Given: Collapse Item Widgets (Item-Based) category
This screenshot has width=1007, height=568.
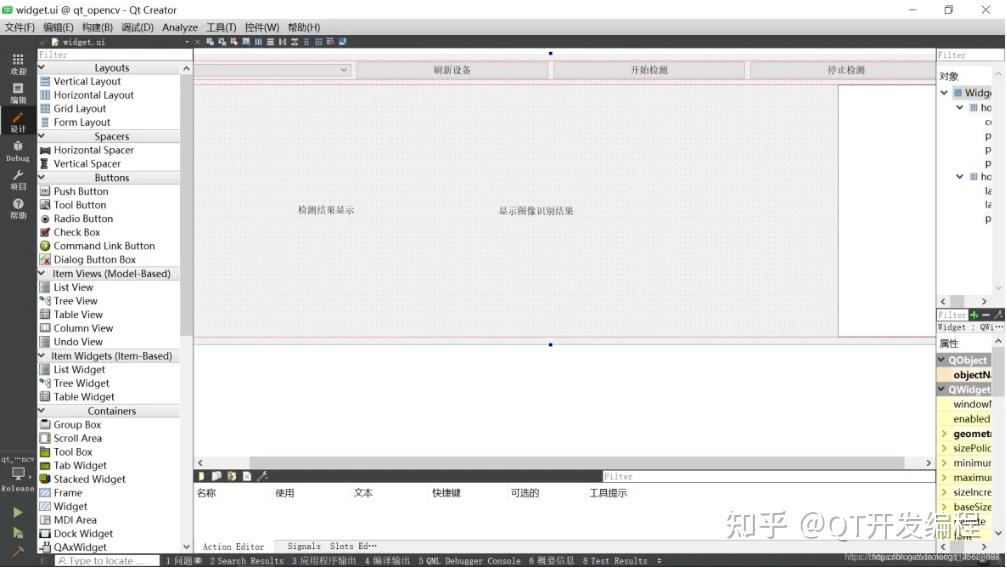Looking at the screenshot, I should point(42,355).
